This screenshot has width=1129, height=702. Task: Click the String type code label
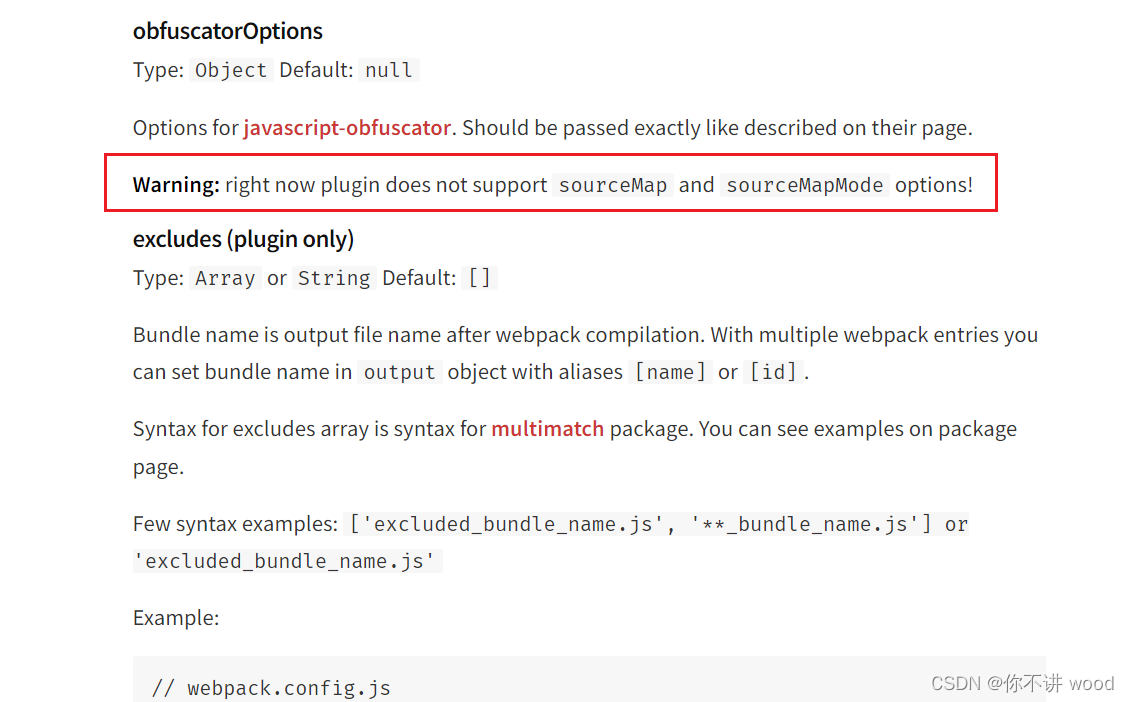[x=334, y=278]
